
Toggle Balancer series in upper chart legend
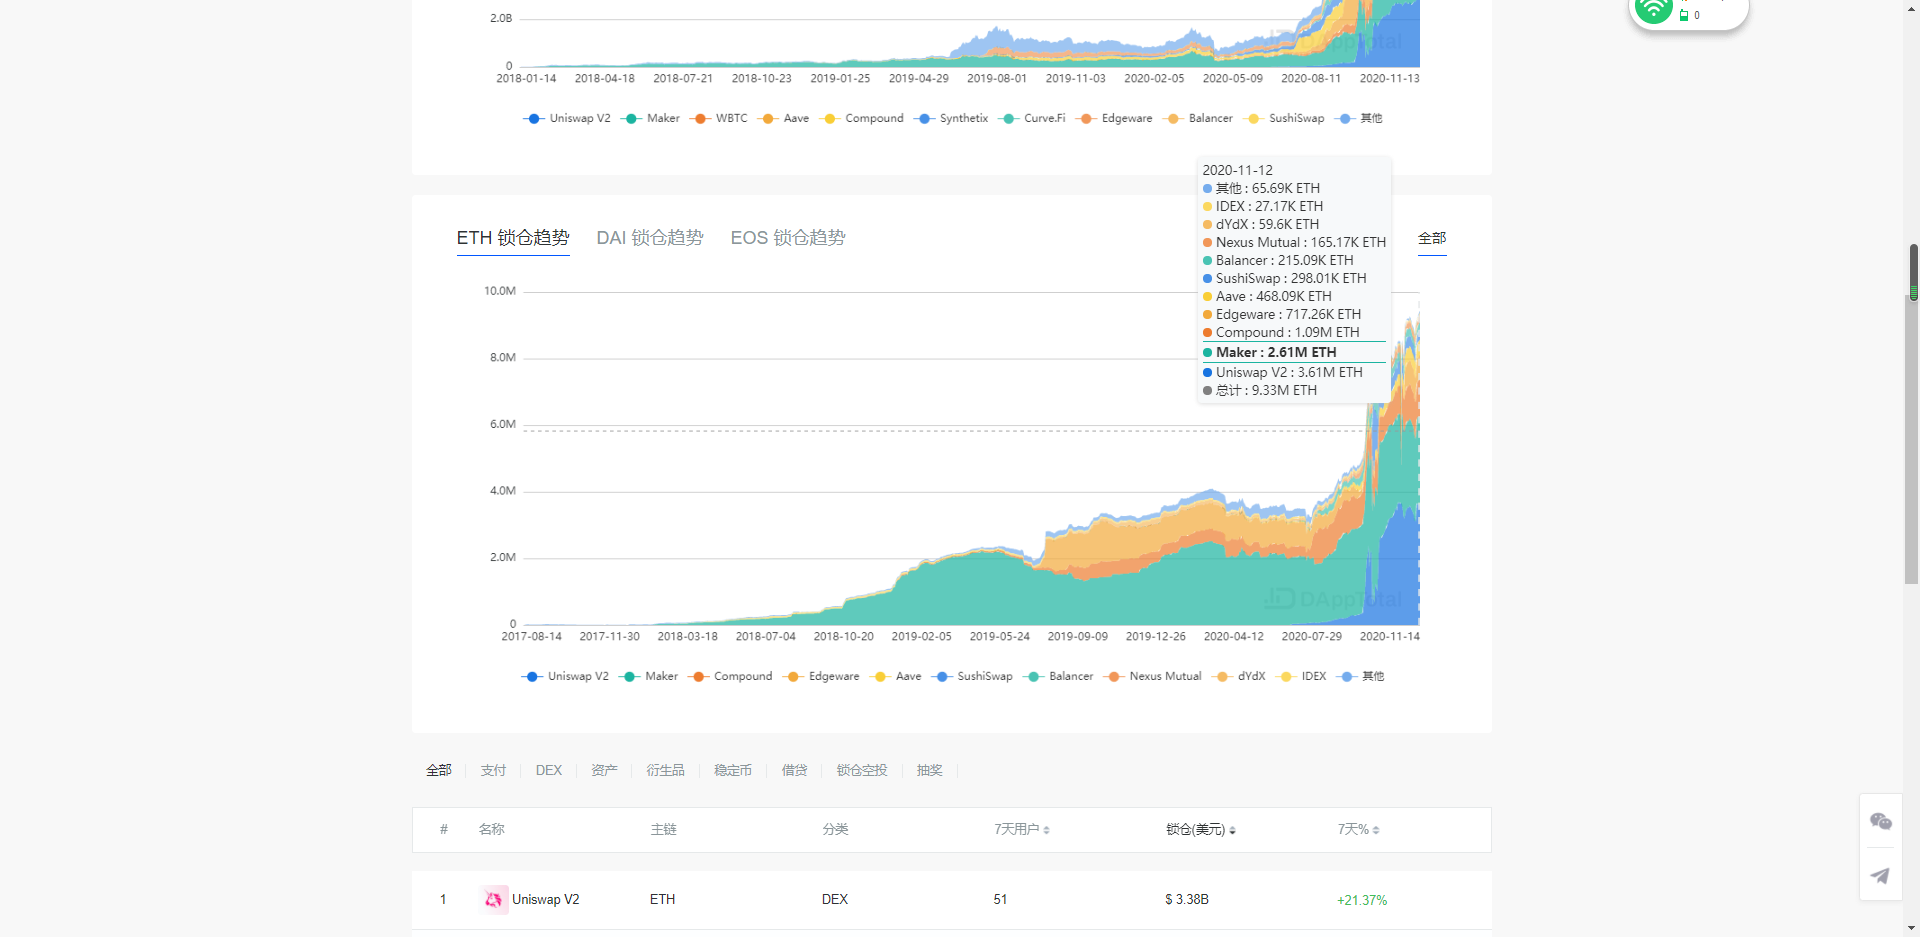(1197, 118)
